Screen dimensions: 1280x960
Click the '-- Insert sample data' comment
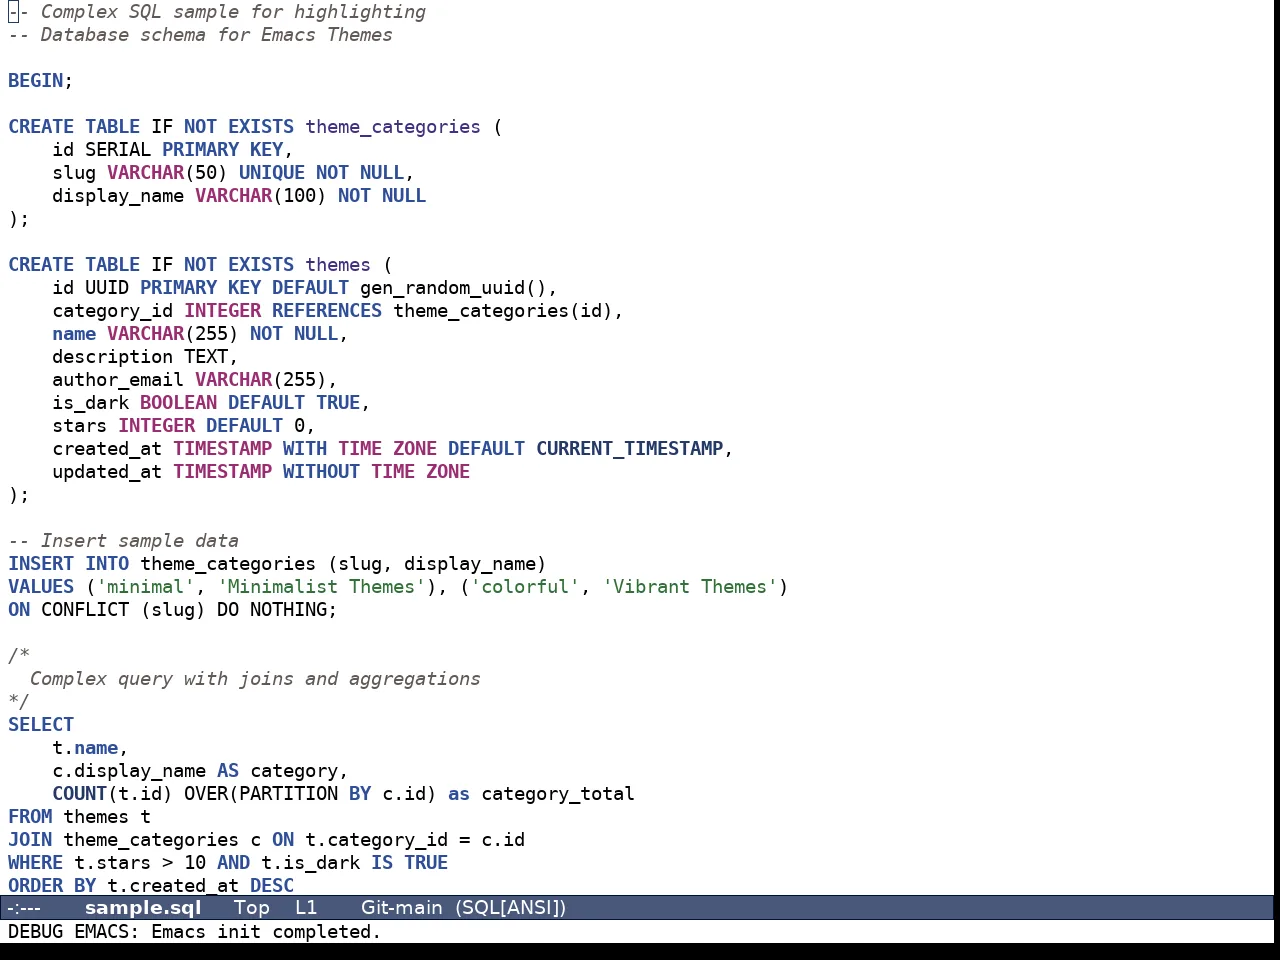[123, 541]
